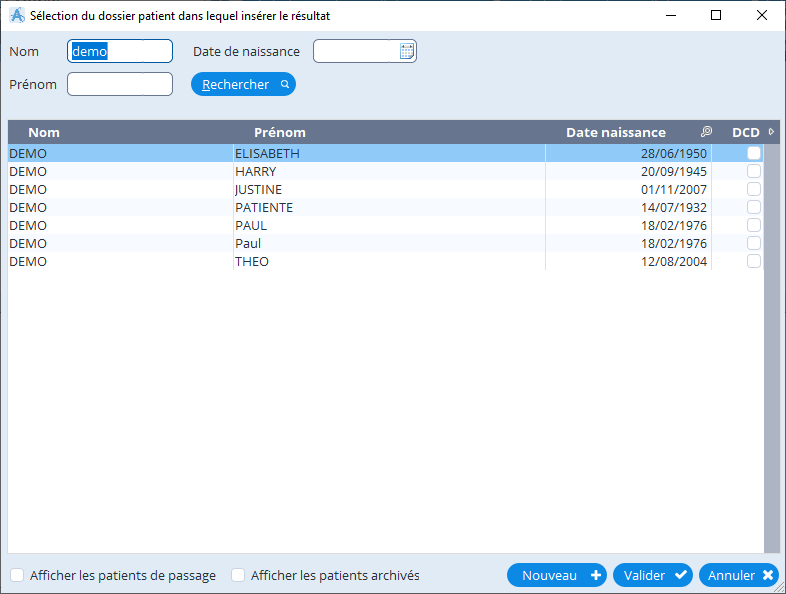Click the application logo in title bar
This screenshot has height=594, width=786.
pos(16,16)
